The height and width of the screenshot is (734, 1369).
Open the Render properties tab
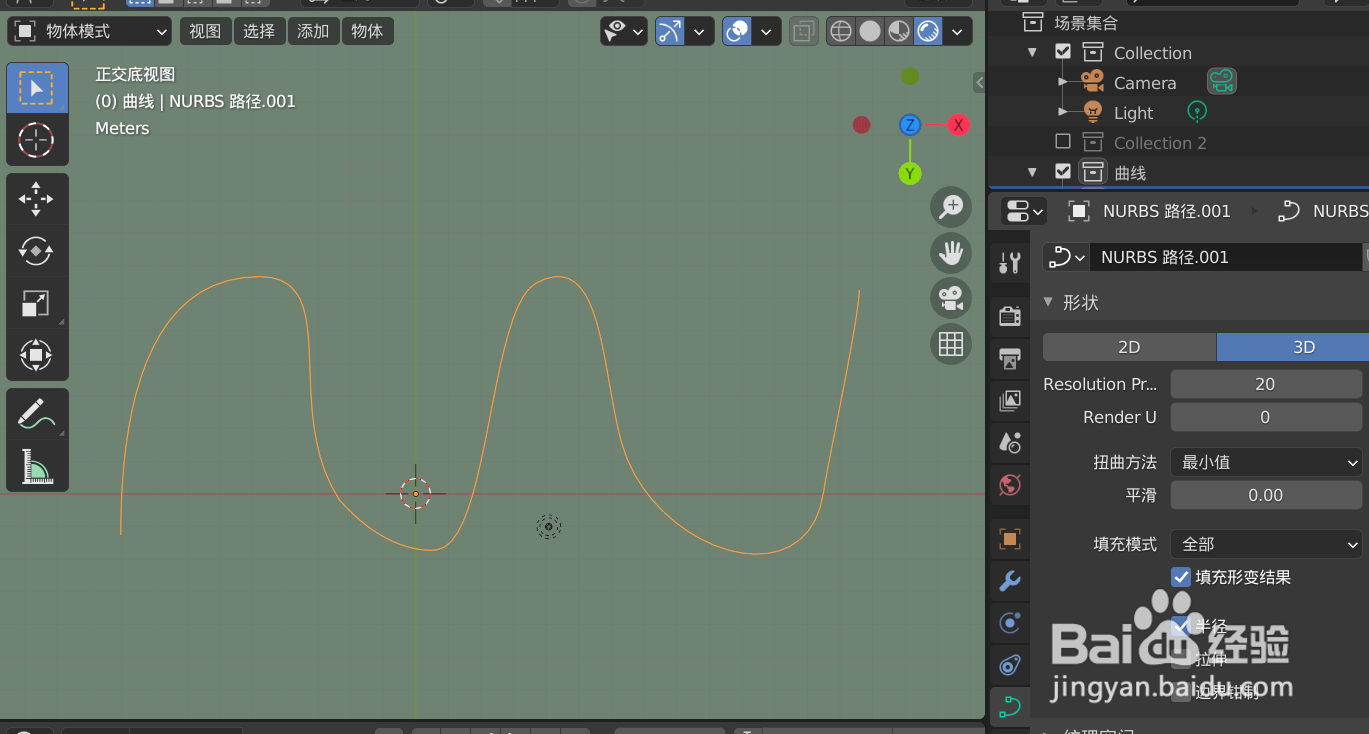[1009, 315]
